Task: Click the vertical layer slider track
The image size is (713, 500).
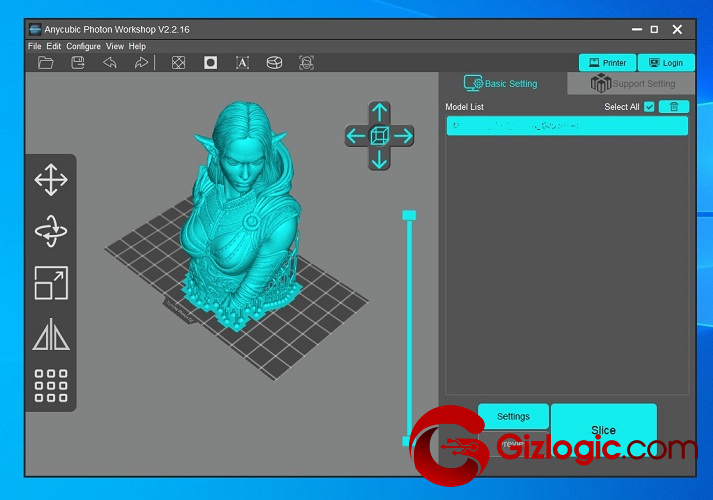Action: 409,328
